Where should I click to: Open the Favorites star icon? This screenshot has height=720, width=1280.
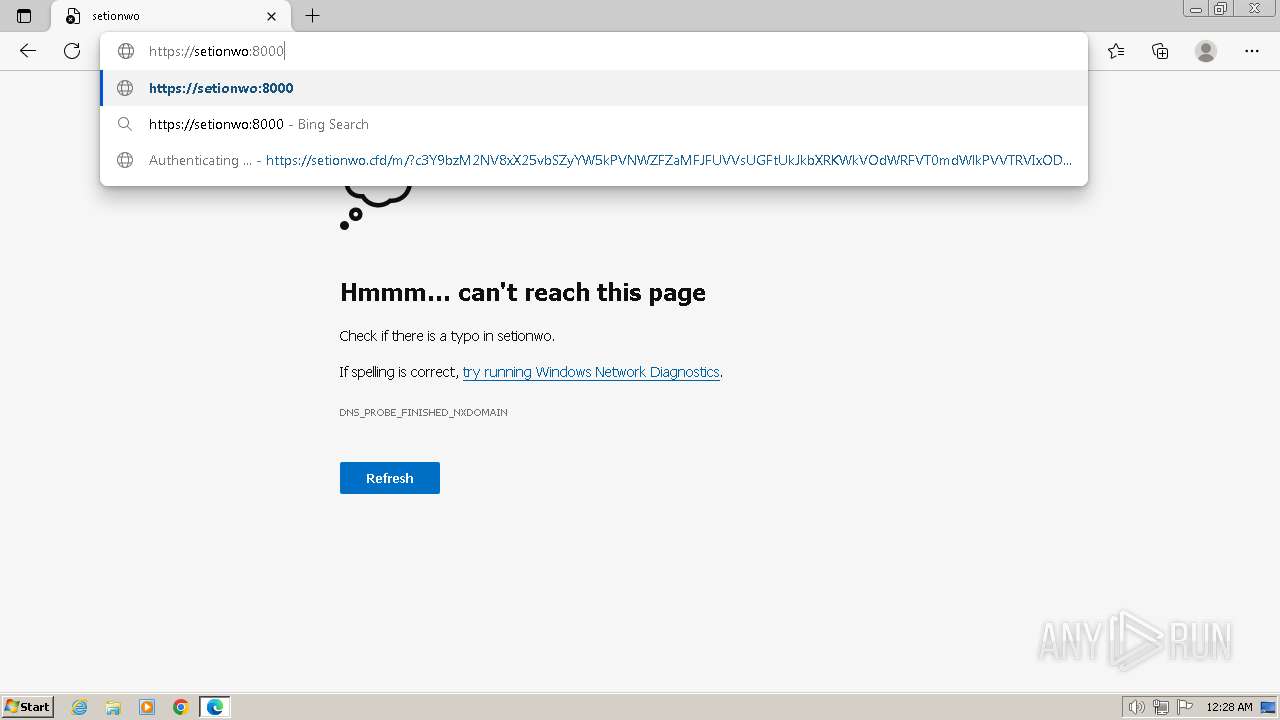point(1116,51)
